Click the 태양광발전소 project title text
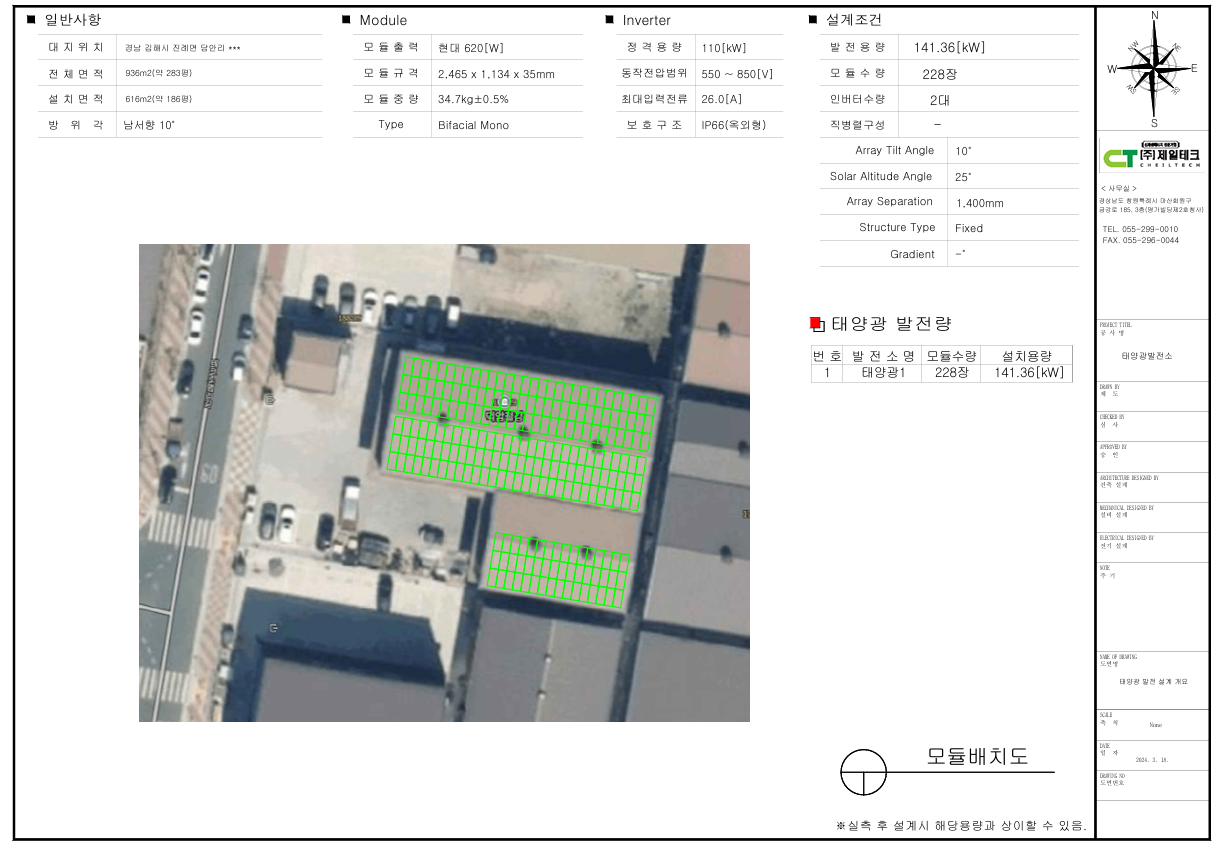The height and width of the screenshot is (846, 1226). [1146, 356]
